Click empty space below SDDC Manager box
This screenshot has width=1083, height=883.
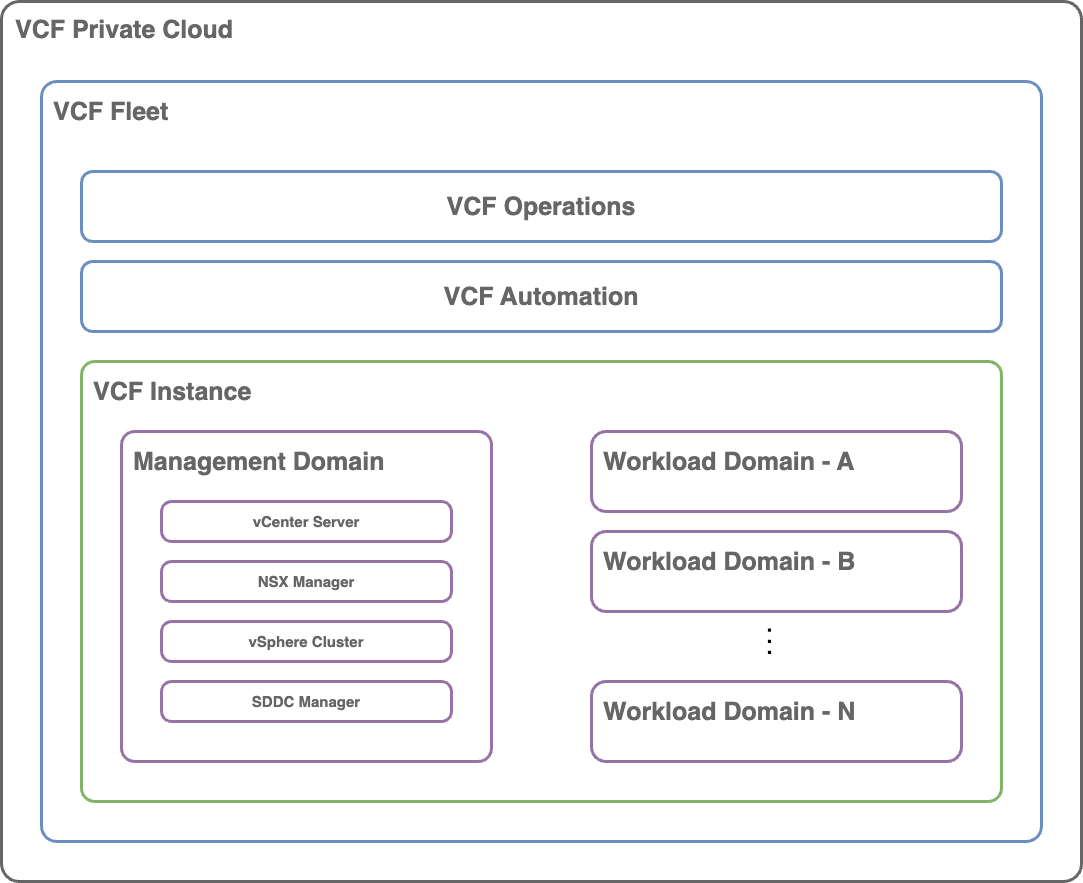[x=306, y=741]
